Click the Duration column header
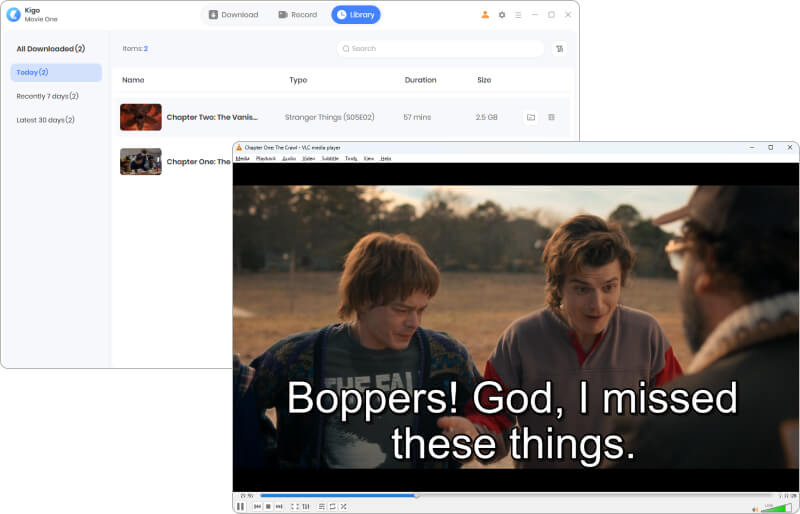This screenshot has width=800, height=514. point(420,80)
